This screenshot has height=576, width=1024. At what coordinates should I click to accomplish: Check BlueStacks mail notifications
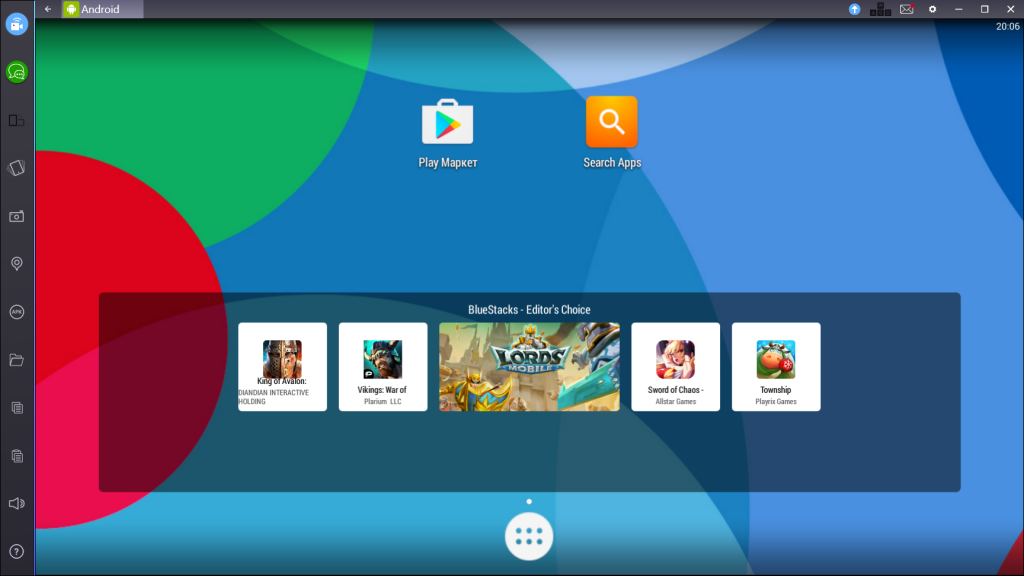click(x=906, y=9)
